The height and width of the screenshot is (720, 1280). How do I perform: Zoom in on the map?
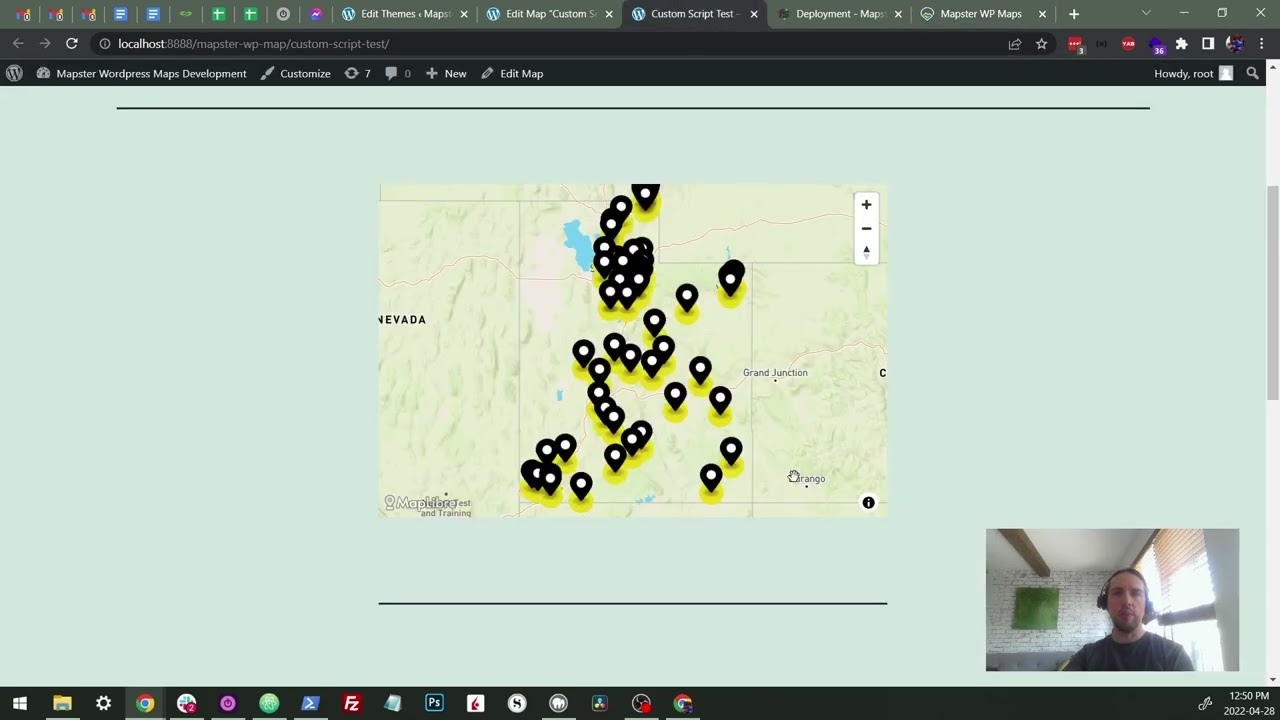tap(866, 205)
